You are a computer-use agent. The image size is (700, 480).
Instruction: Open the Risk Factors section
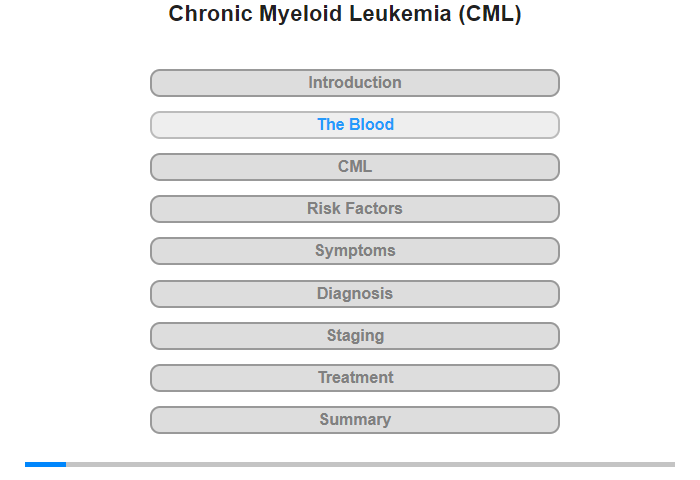355,209
